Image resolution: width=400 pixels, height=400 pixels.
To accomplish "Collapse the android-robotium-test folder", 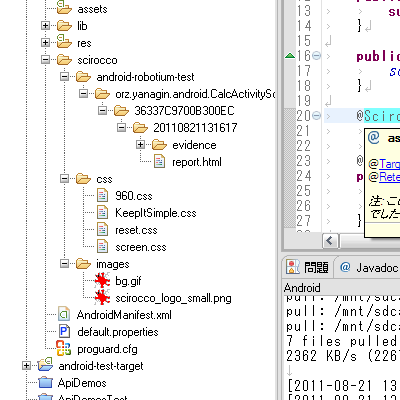I will 64,77.
